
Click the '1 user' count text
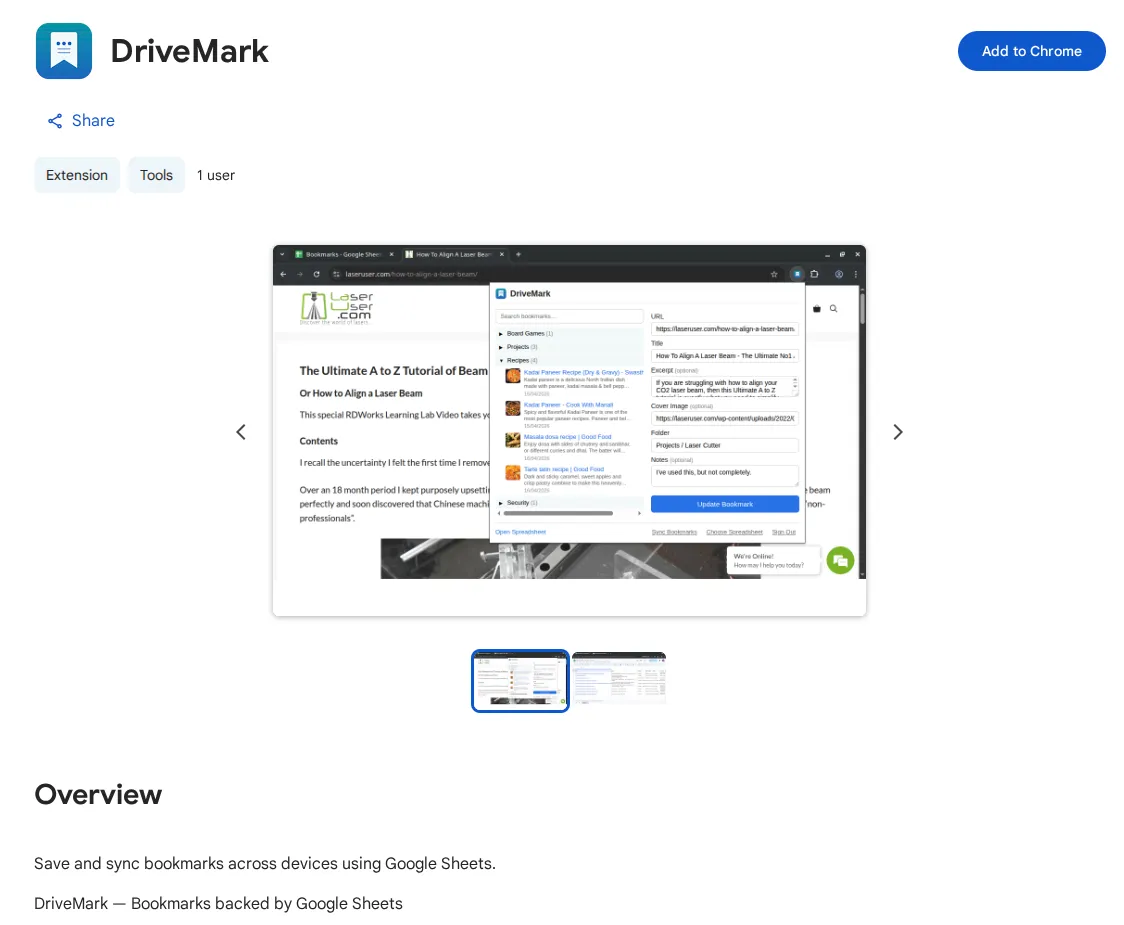click(216, 175)
